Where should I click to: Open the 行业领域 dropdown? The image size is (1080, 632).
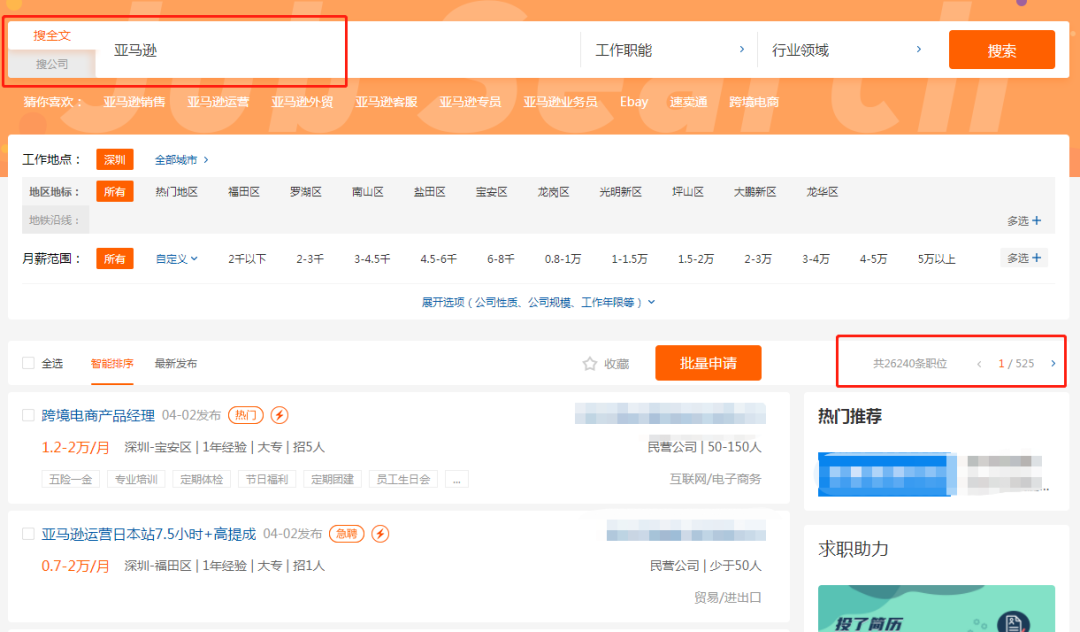(845, 50)
